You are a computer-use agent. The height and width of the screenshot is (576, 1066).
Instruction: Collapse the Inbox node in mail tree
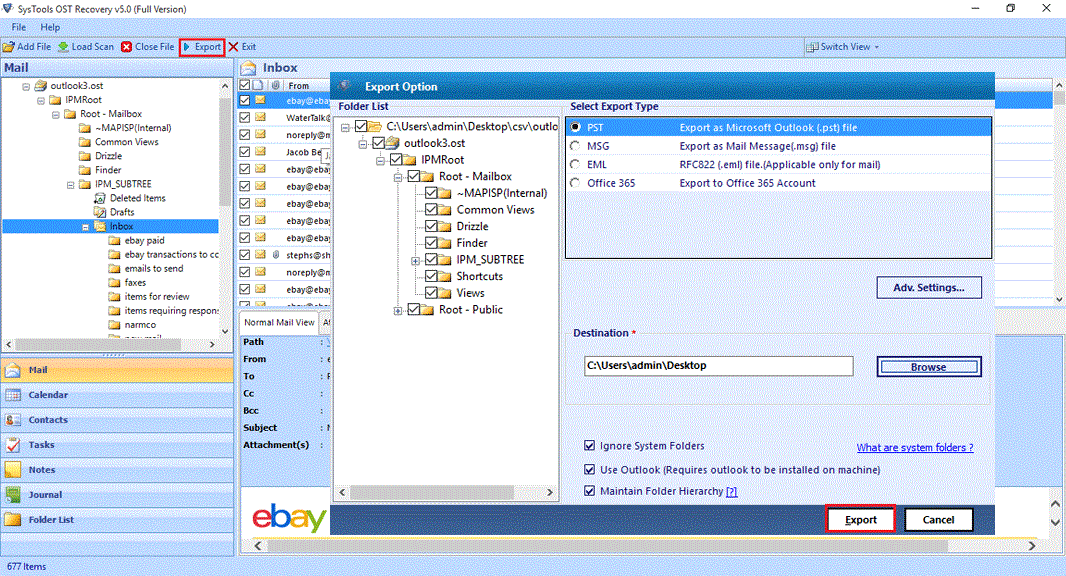86,227
